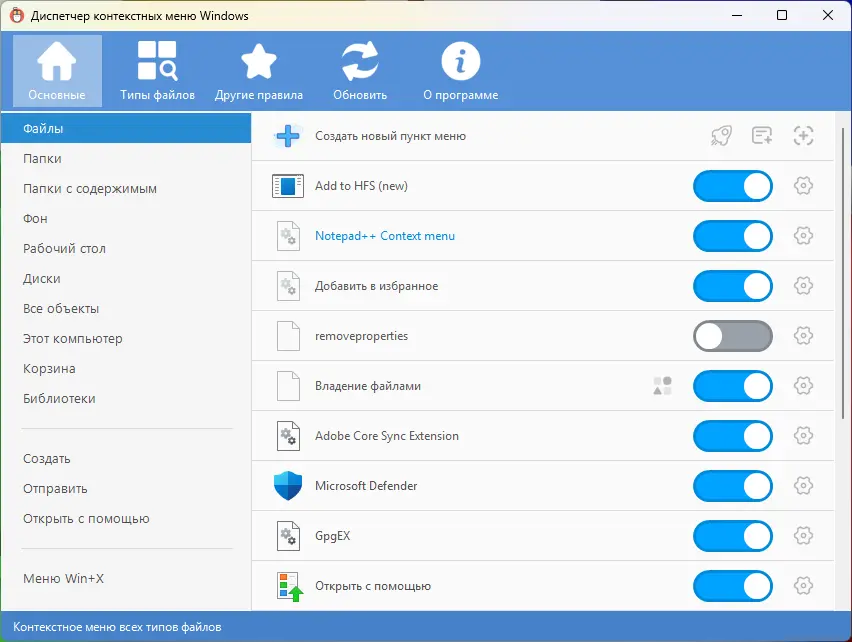Image resolution: width=852 pixels, height=642 pixels.
Task: Click the Adobe Core Sync Extension label
Action: pos(387,436)
